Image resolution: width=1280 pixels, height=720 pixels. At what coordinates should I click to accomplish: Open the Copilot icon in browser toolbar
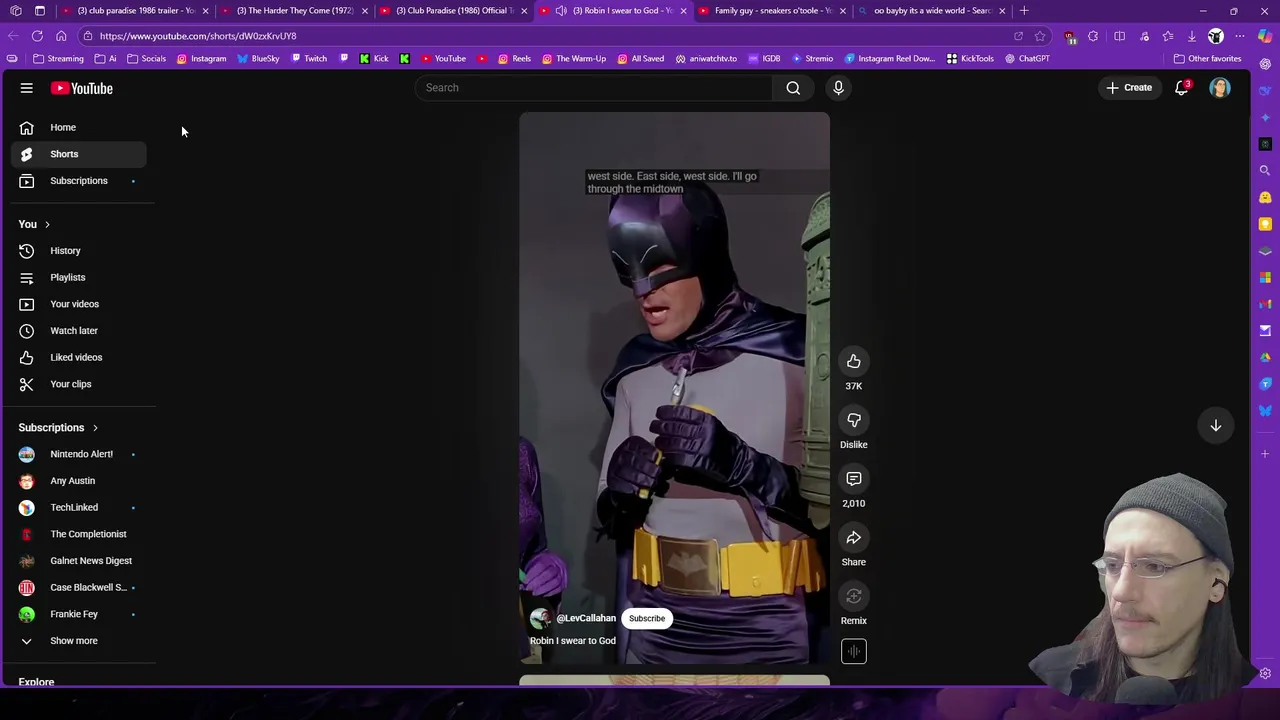coord(1265,37)
